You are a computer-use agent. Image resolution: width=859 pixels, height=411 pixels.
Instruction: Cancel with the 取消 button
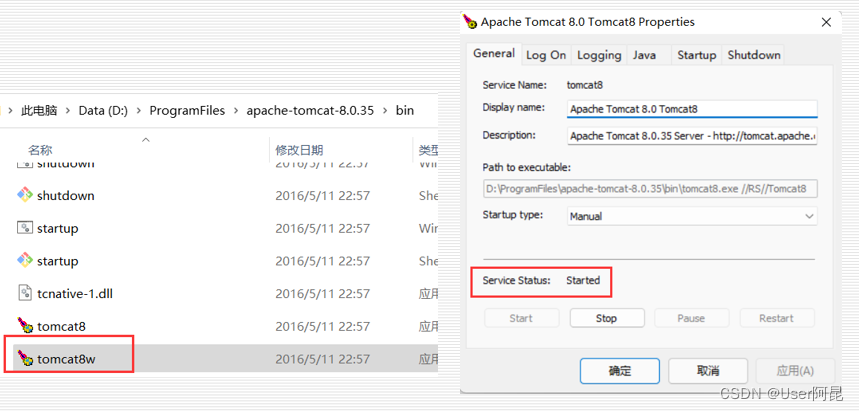708,371
